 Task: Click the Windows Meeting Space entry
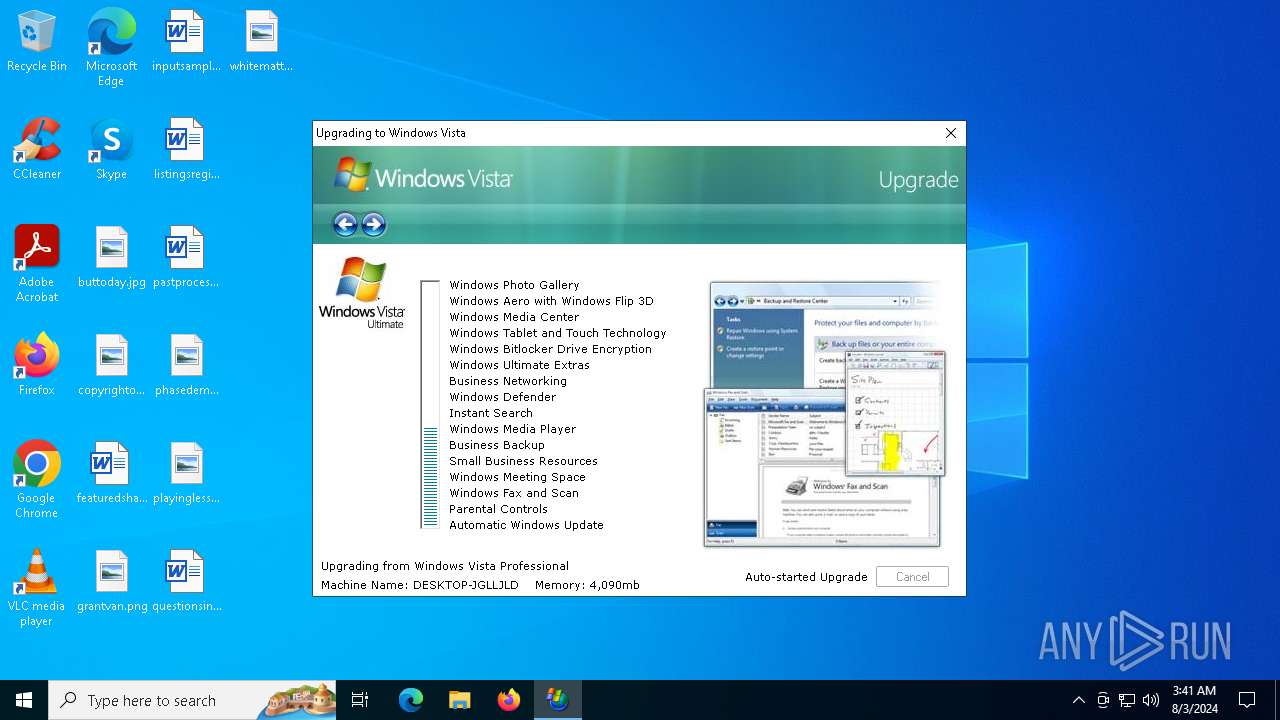pos(517,477)
